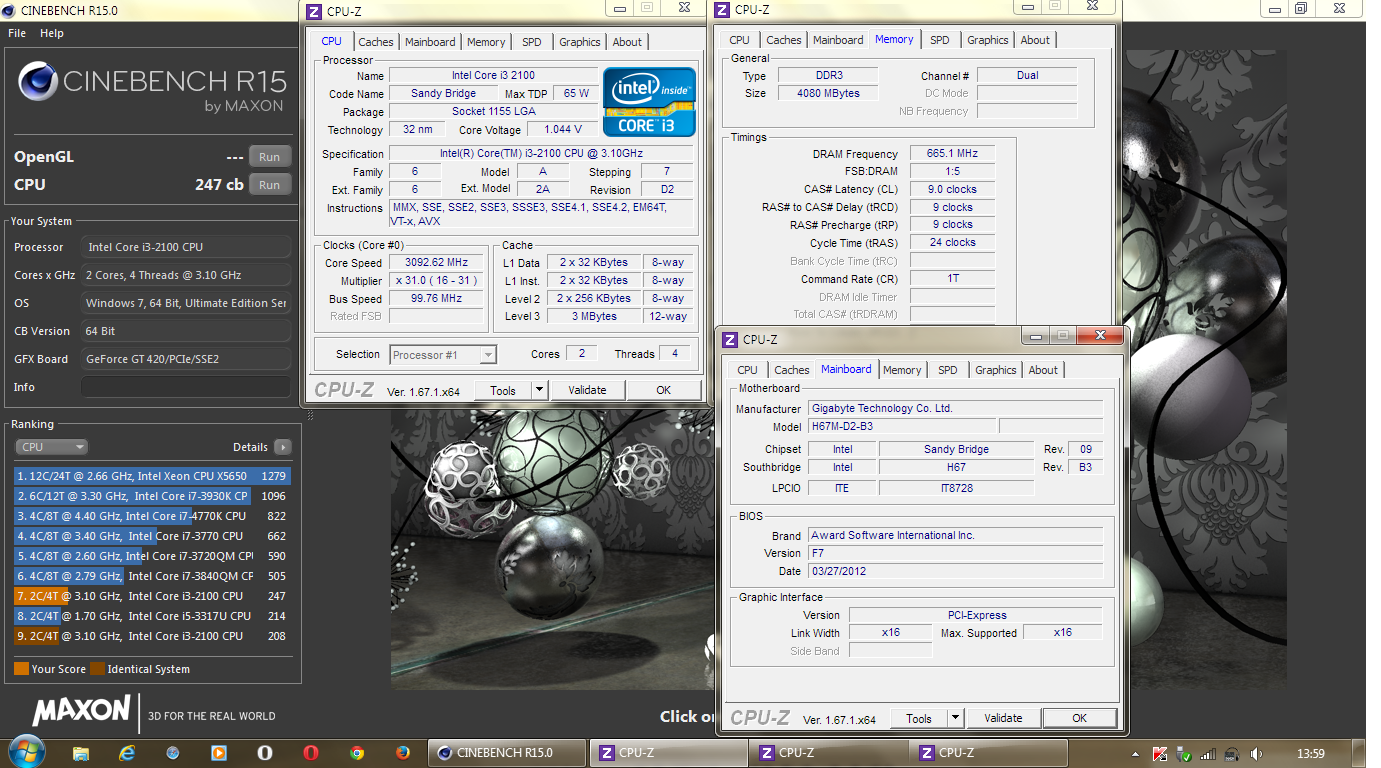Open Memory tab in Mainboard window

click(902, 370)
